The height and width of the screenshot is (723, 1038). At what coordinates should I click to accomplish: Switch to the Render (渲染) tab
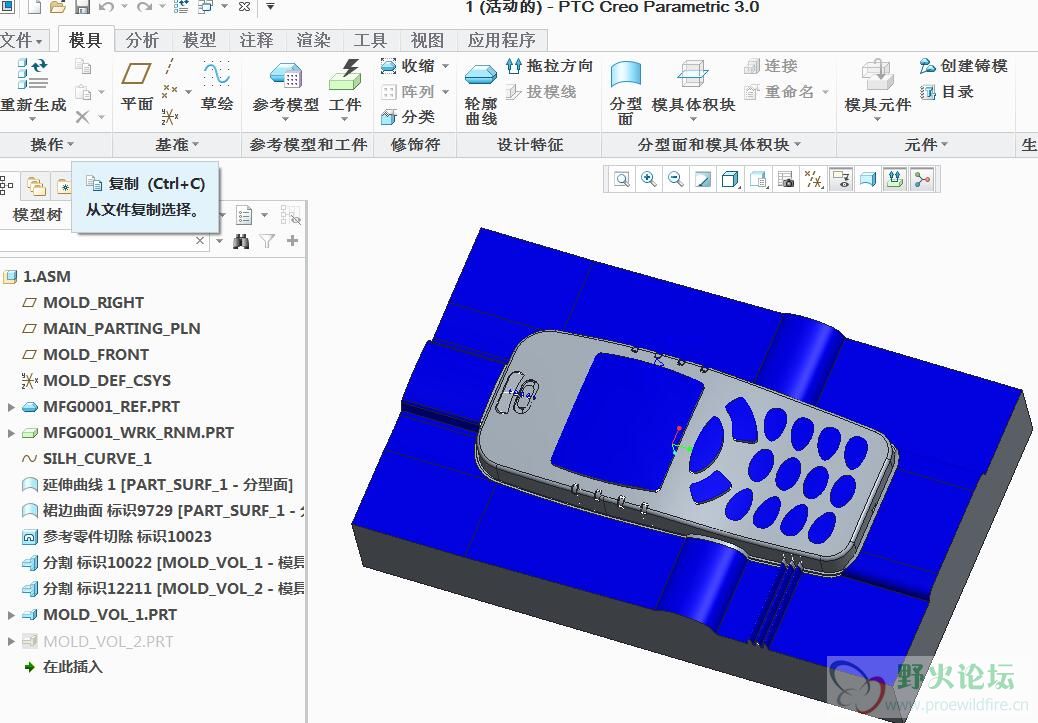click(x=312, y=40)
